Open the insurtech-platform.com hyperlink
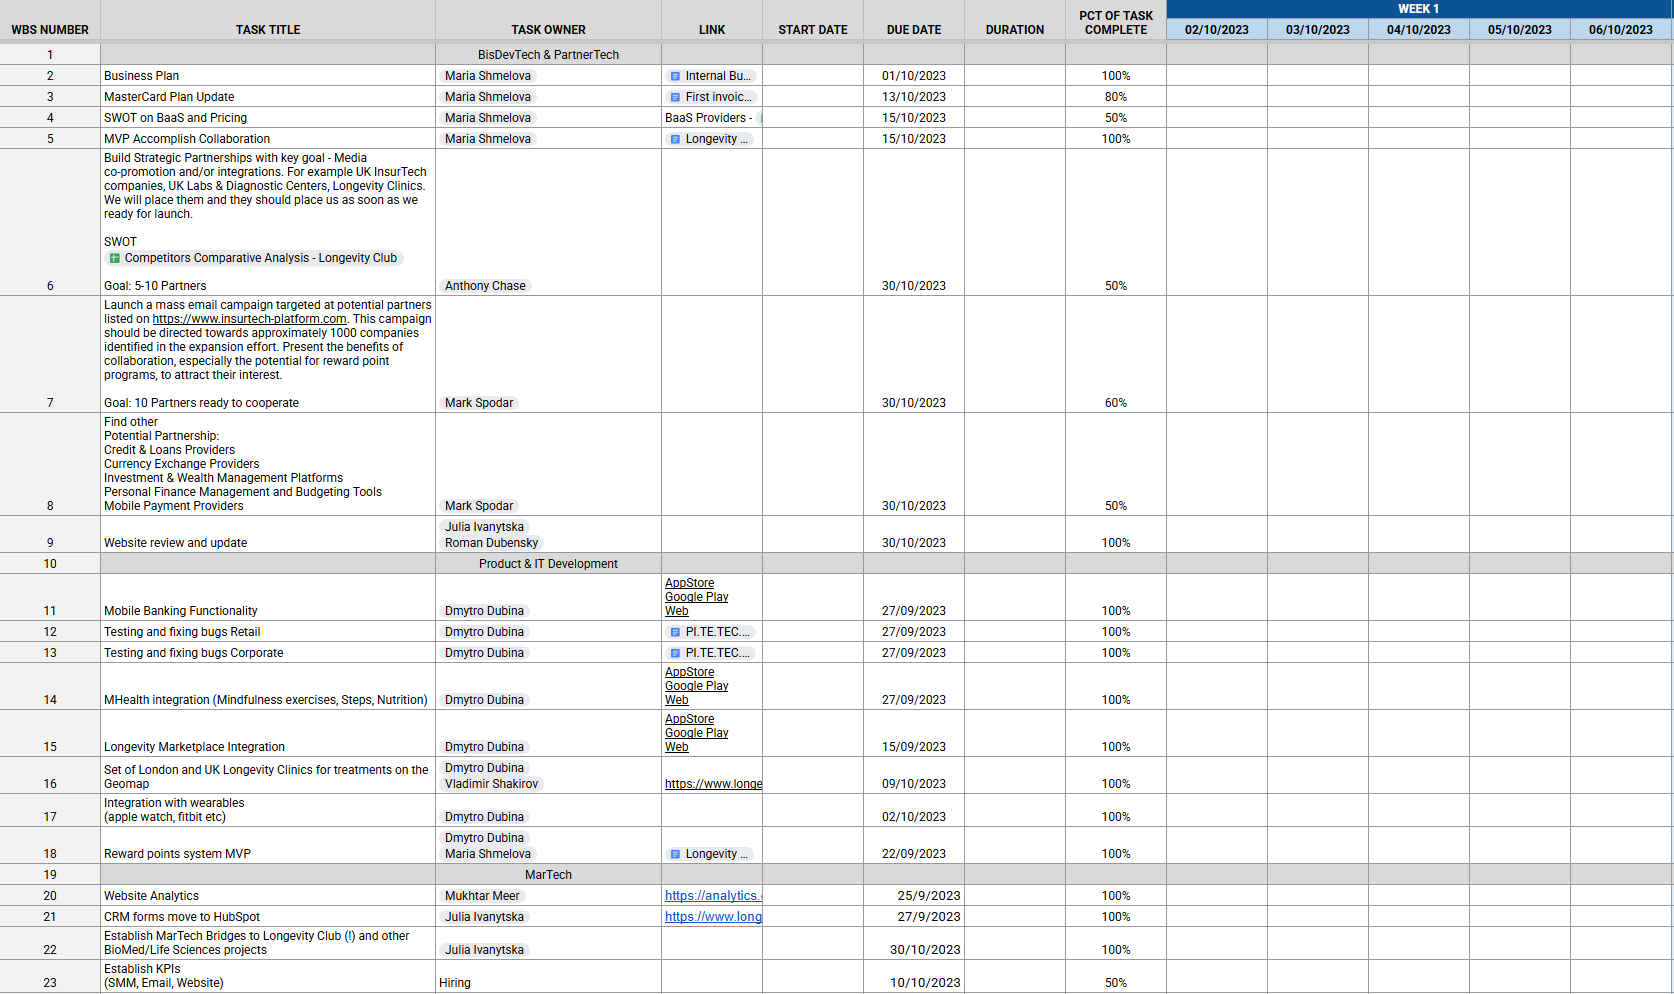 coord(249,319)
